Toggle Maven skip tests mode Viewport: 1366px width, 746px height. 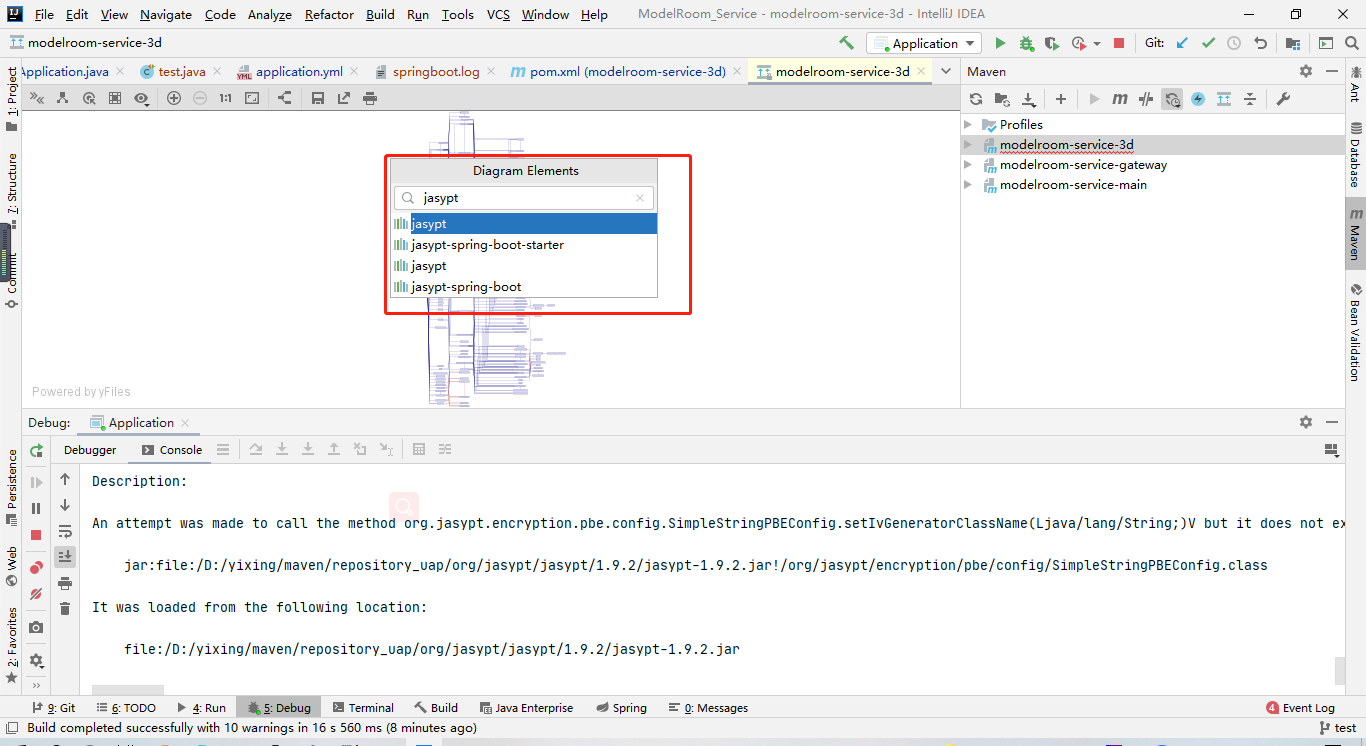tap(1198, 99)
